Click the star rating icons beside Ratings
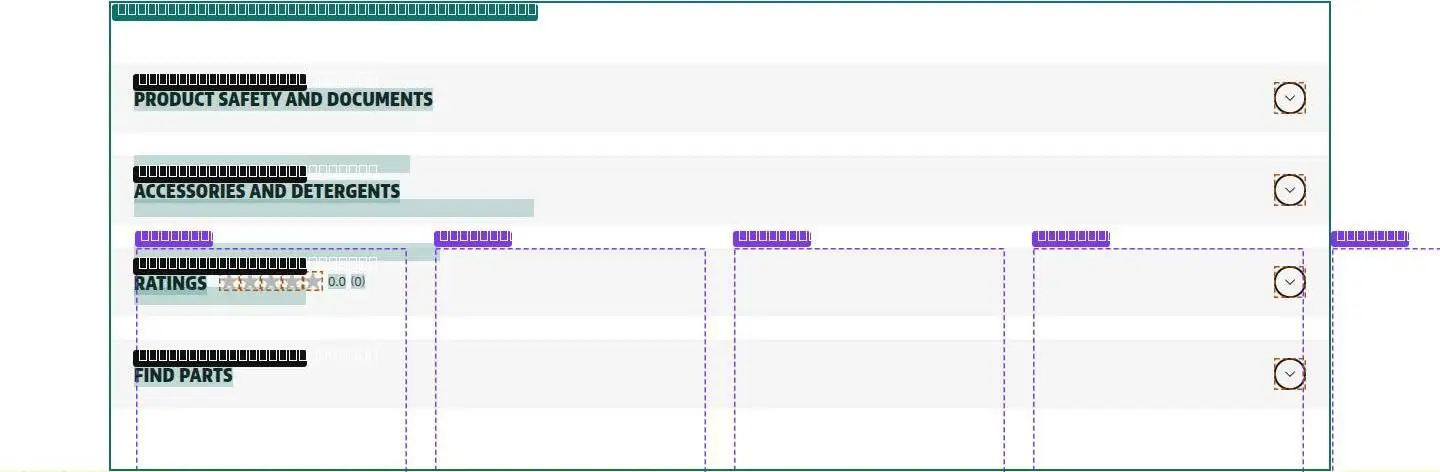 click(271, 282)
